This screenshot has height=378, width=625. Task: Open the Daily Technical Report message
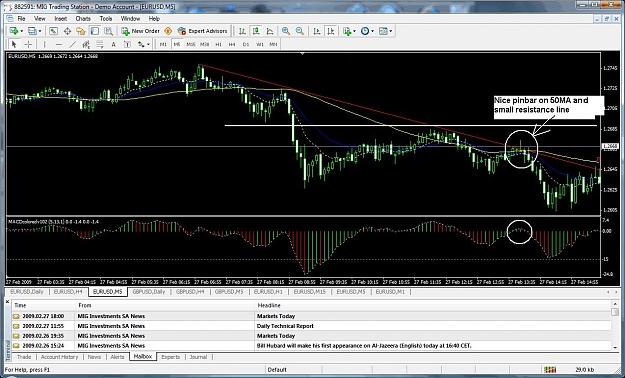click(x=285, y=326)
